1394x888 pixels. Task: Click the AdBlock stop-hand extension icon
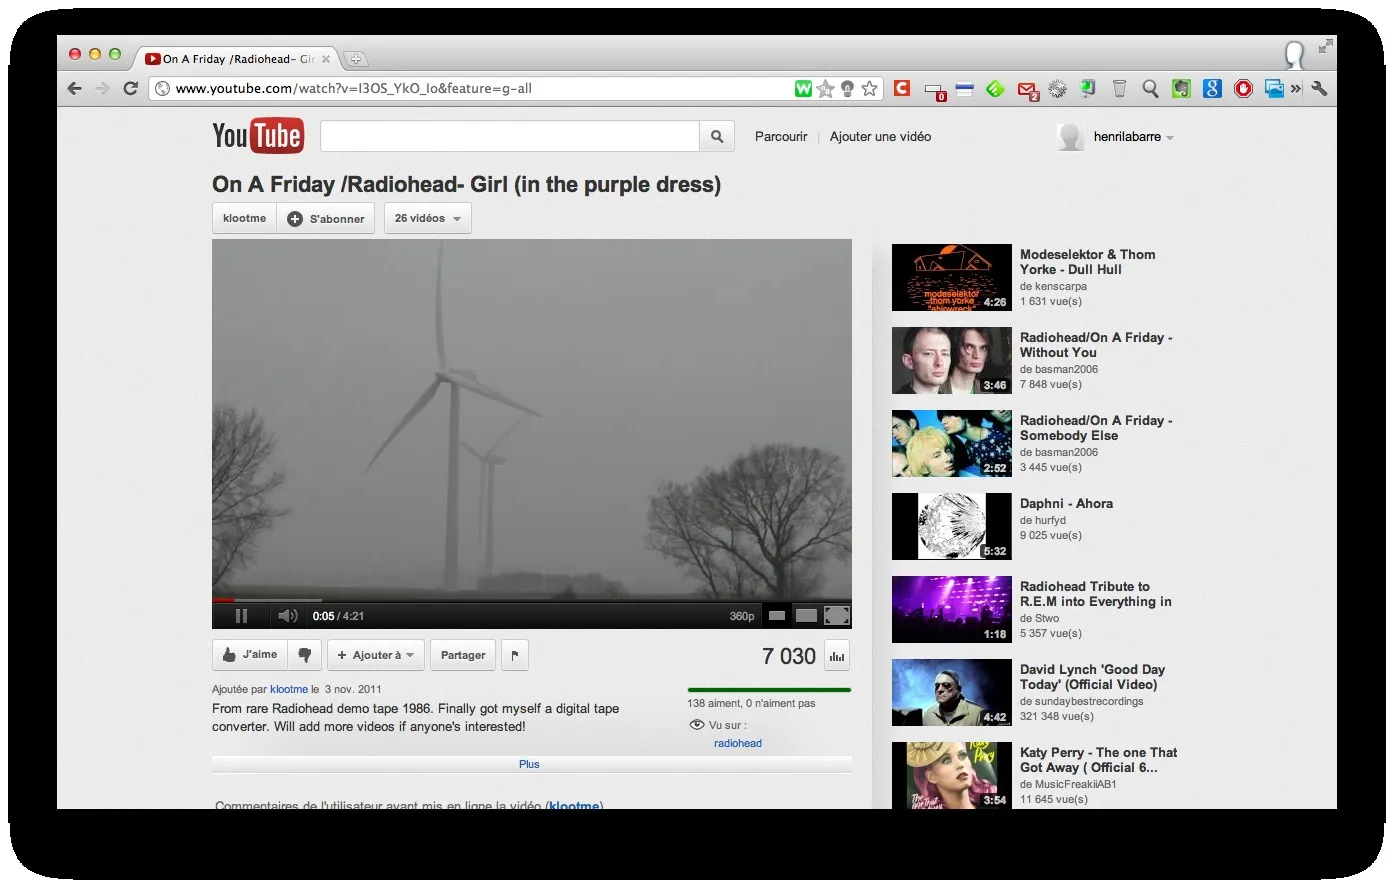click(x=1243, y=89)
